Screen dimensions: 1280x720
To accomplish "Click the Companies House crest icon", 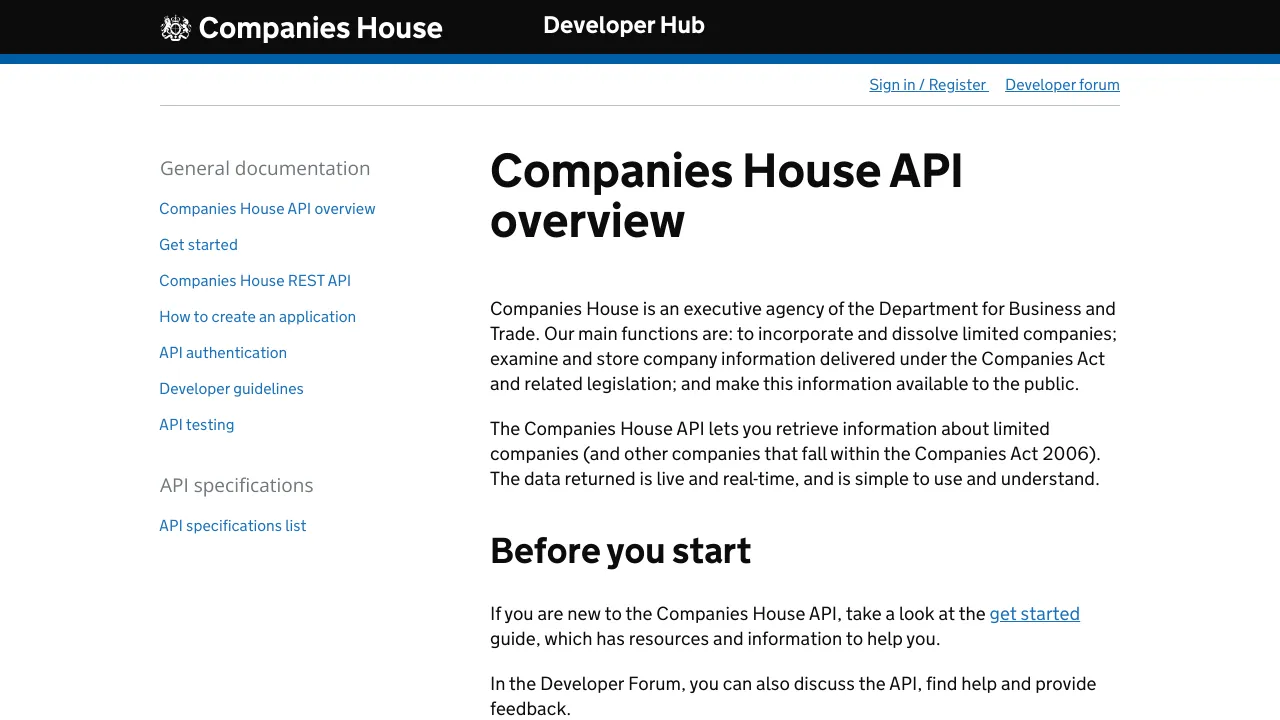I will tap(175, 28).
